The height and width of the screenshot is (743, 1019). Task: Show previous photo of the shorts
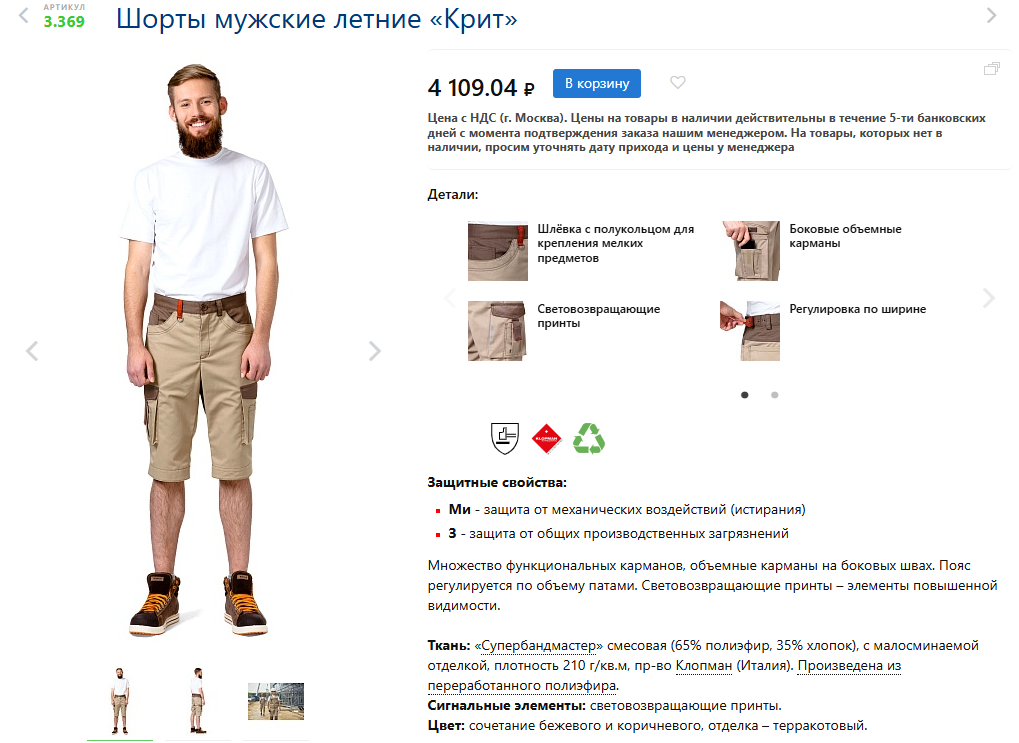[x=32, y=351]
